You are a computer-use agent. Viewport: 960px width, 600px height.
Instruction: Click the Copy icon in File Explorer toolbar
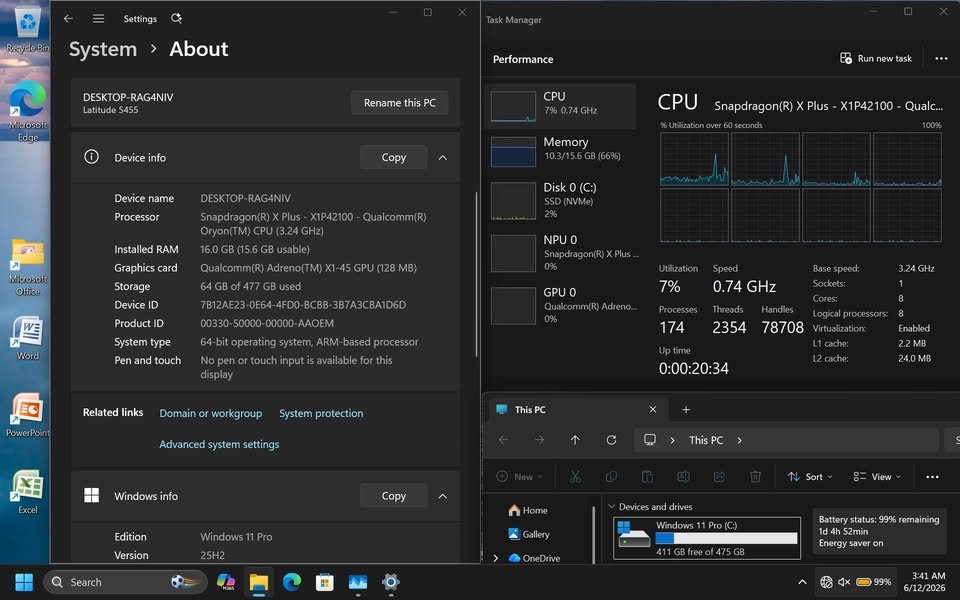click(x=611, y=476)
